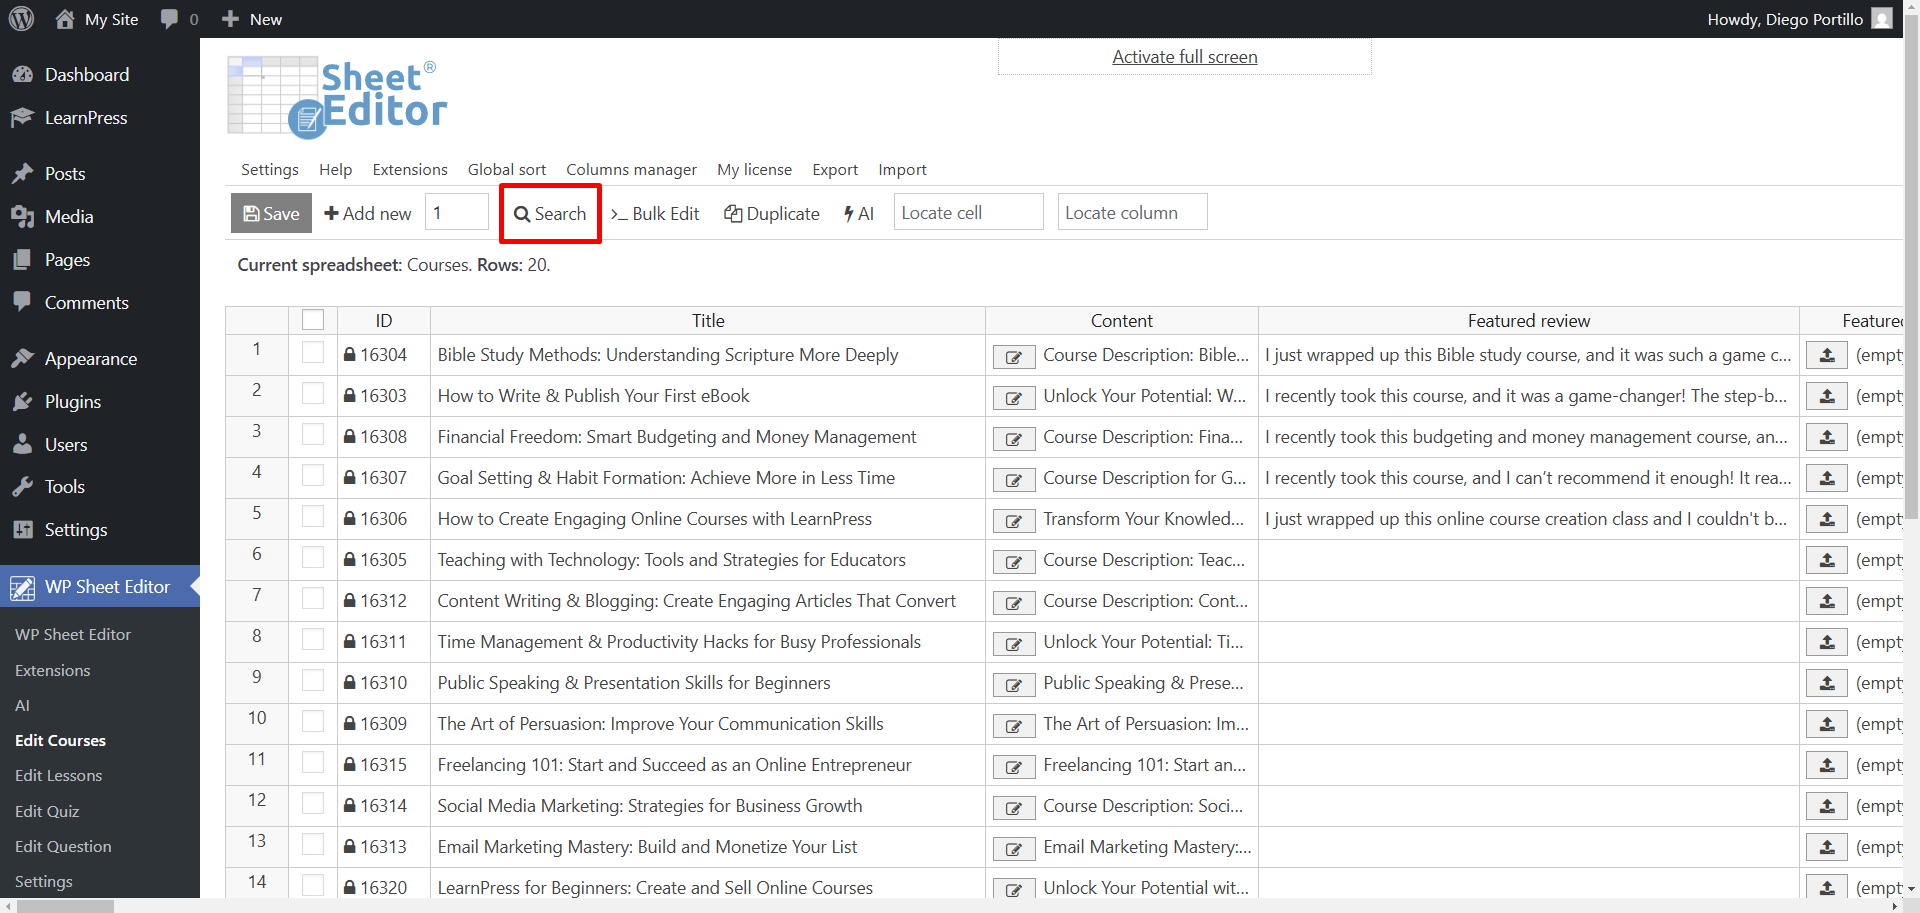This screenshot has width=1920, height=913.
Task: Select row 1 checkbox
Action: tap(313, 353)
